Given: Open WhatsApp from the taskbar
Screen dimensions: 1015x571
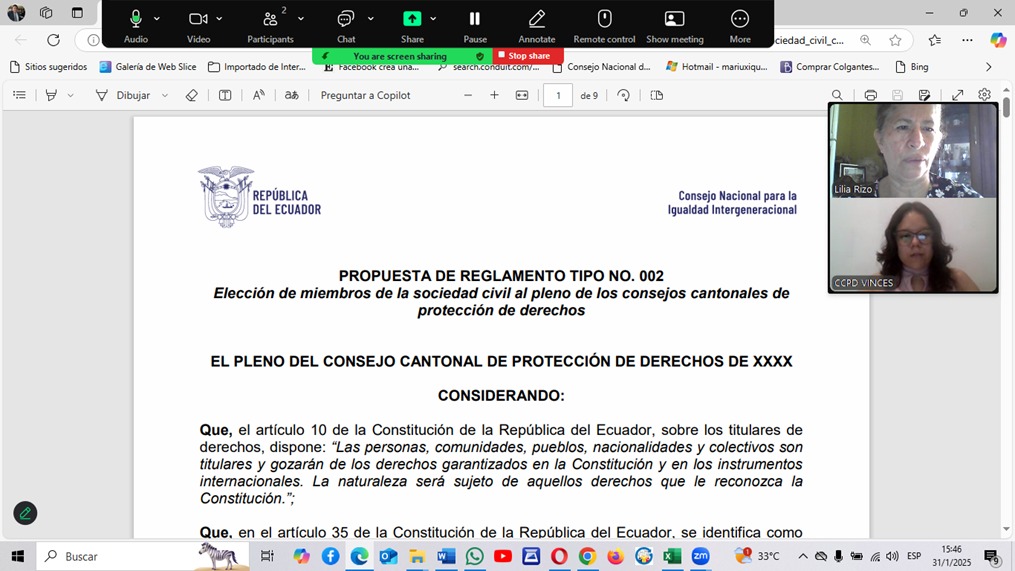Looking at the screenshot, I should [x=474, y=556].
